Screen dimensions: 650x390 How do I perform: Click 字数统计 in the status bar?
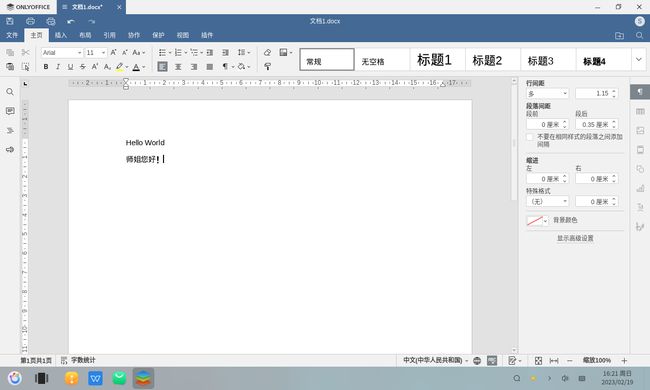[x=78, y=361]
